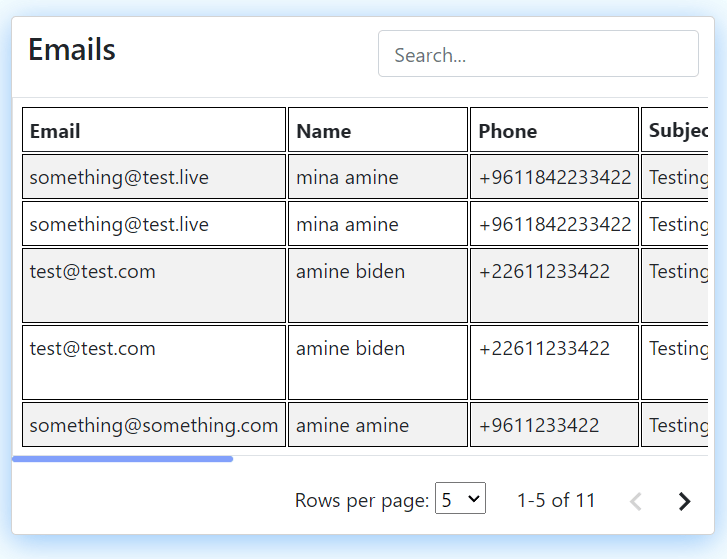The height and width of the screenshot is (559, 727).
Task: Click the previous page chevron
Action: [636, 501]
